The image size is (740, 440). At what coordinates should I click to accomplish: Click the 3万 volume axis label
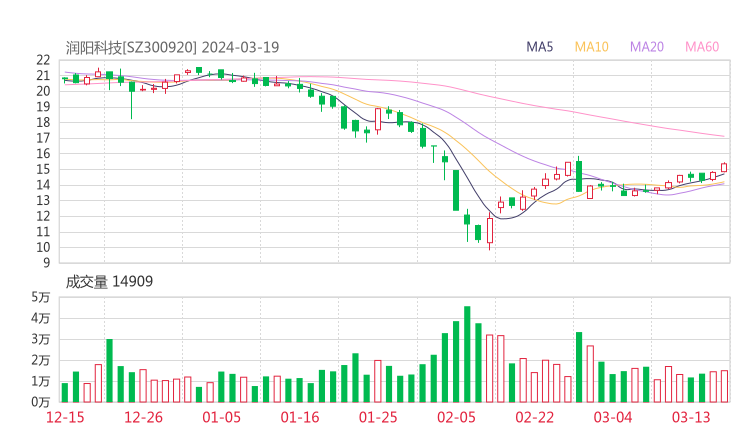(x=41, y=339)
